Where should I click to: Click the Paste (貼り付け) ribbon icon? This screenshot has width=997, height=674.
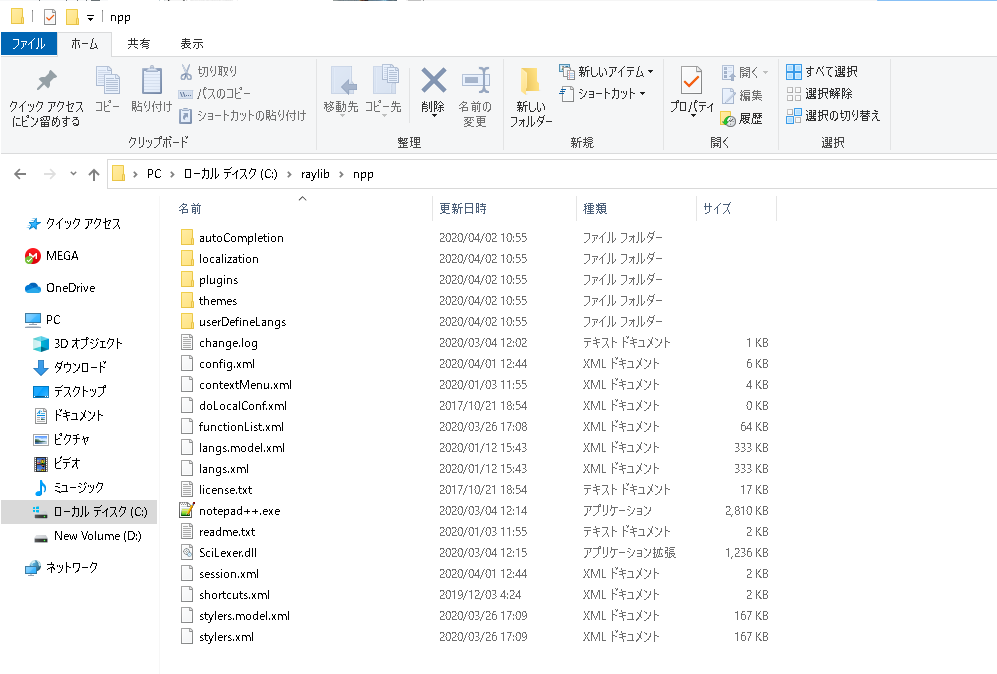click(x=151, y=80)
